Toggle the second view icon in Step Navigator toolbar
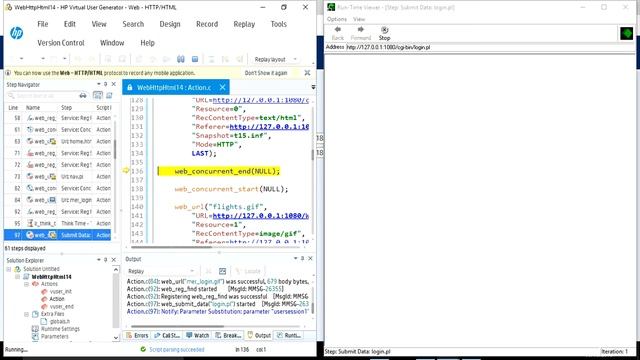Viewport: 640px width, 360px height. point(109,96)
